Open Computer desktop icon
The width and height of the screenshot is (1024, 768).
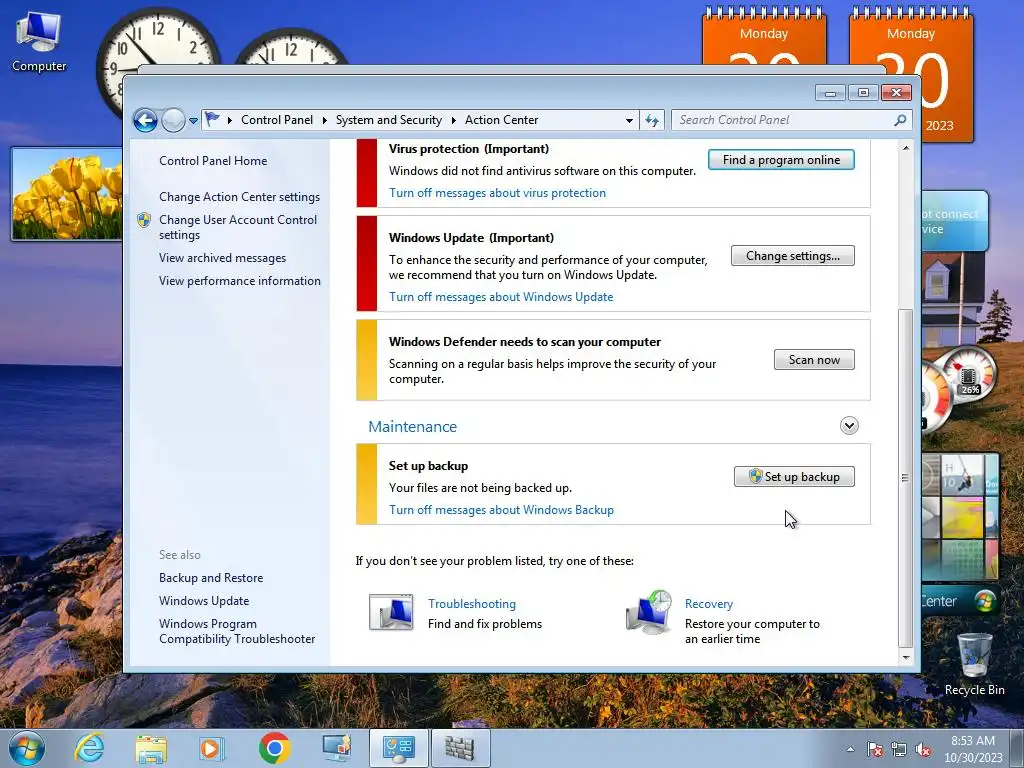pos(39,41)
